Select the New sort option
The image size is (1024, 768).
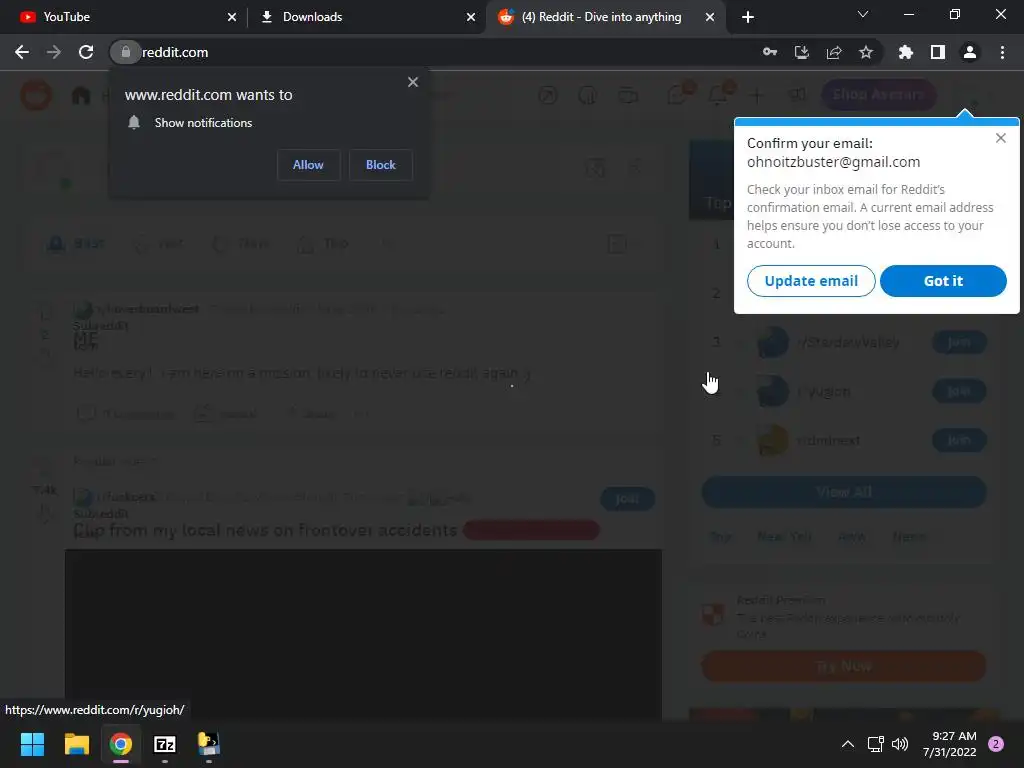[242, 244]
